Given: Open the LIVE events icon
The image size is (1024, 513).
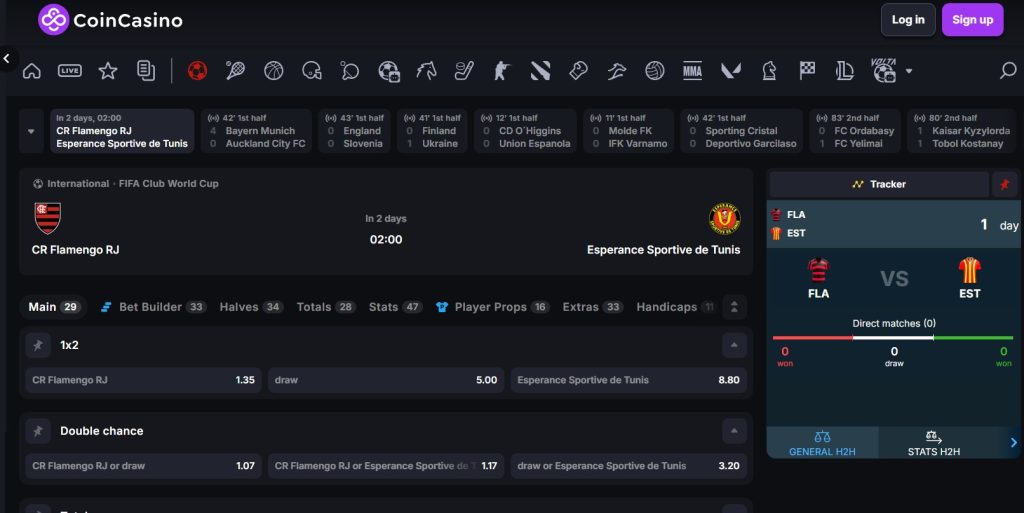Looking at the screenshot, I should [x=70, y=70].
